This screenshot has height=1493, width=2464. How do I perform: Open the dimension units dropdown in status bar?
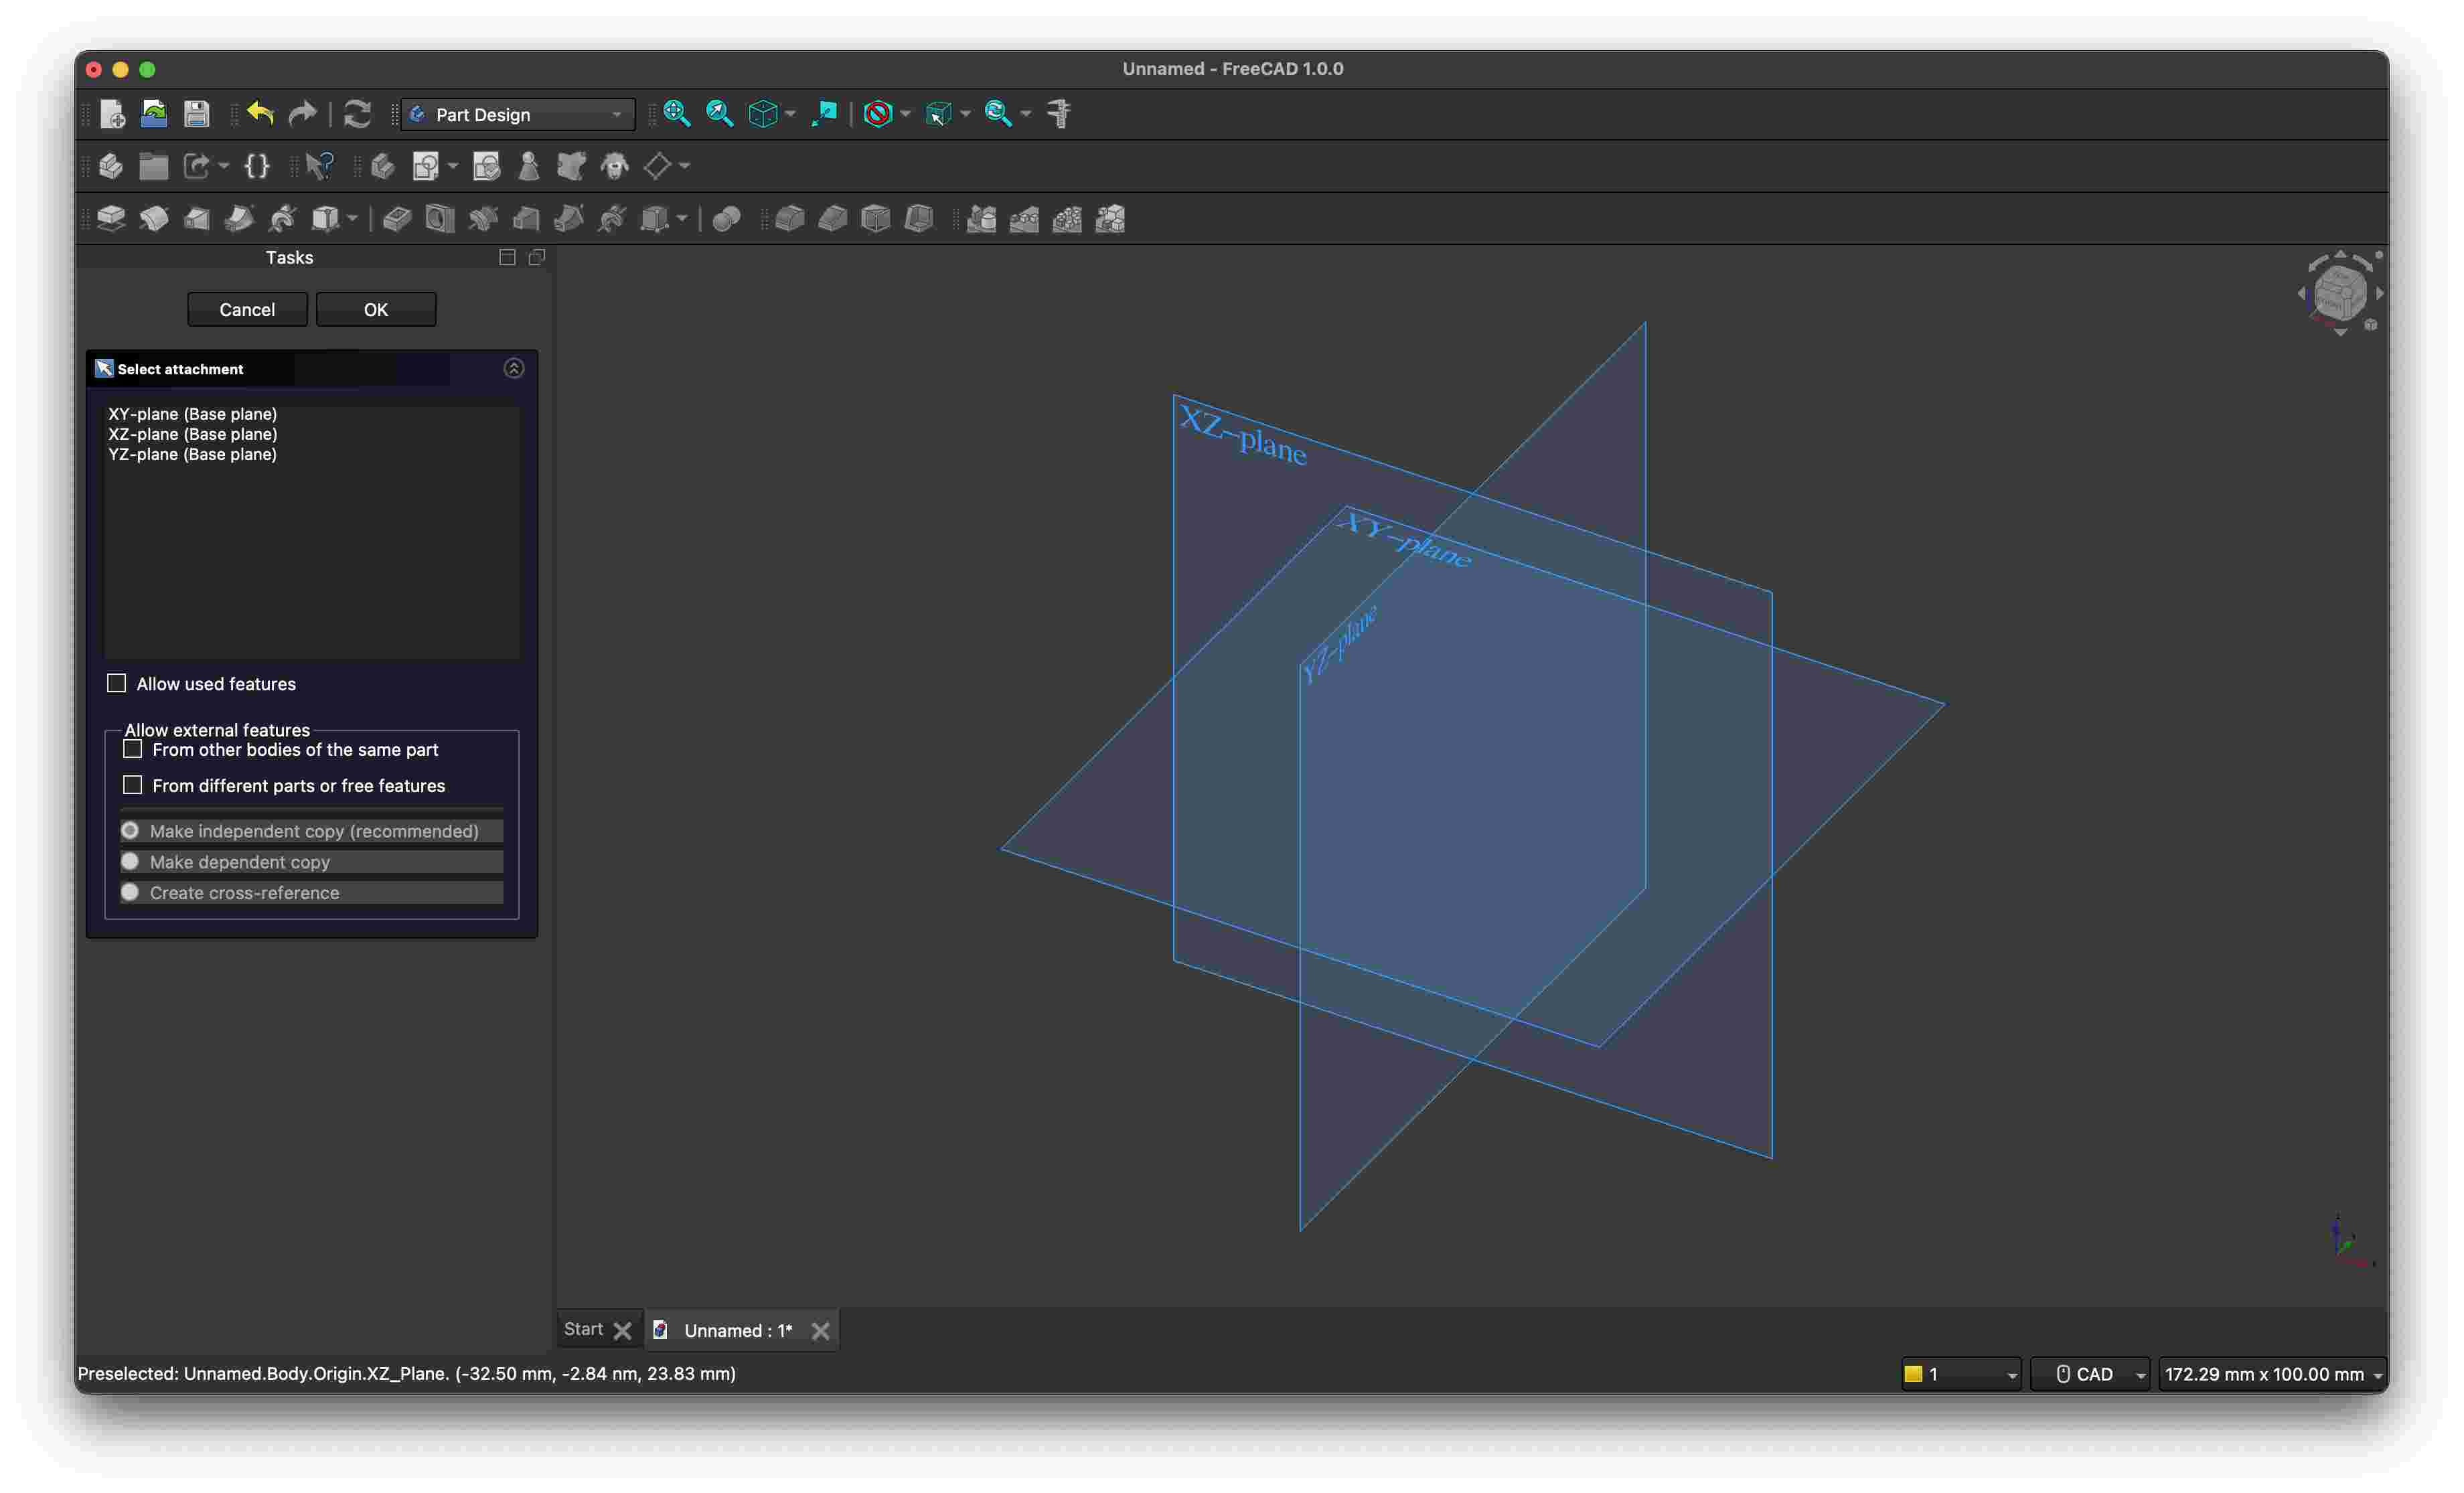[2273, 1374]
